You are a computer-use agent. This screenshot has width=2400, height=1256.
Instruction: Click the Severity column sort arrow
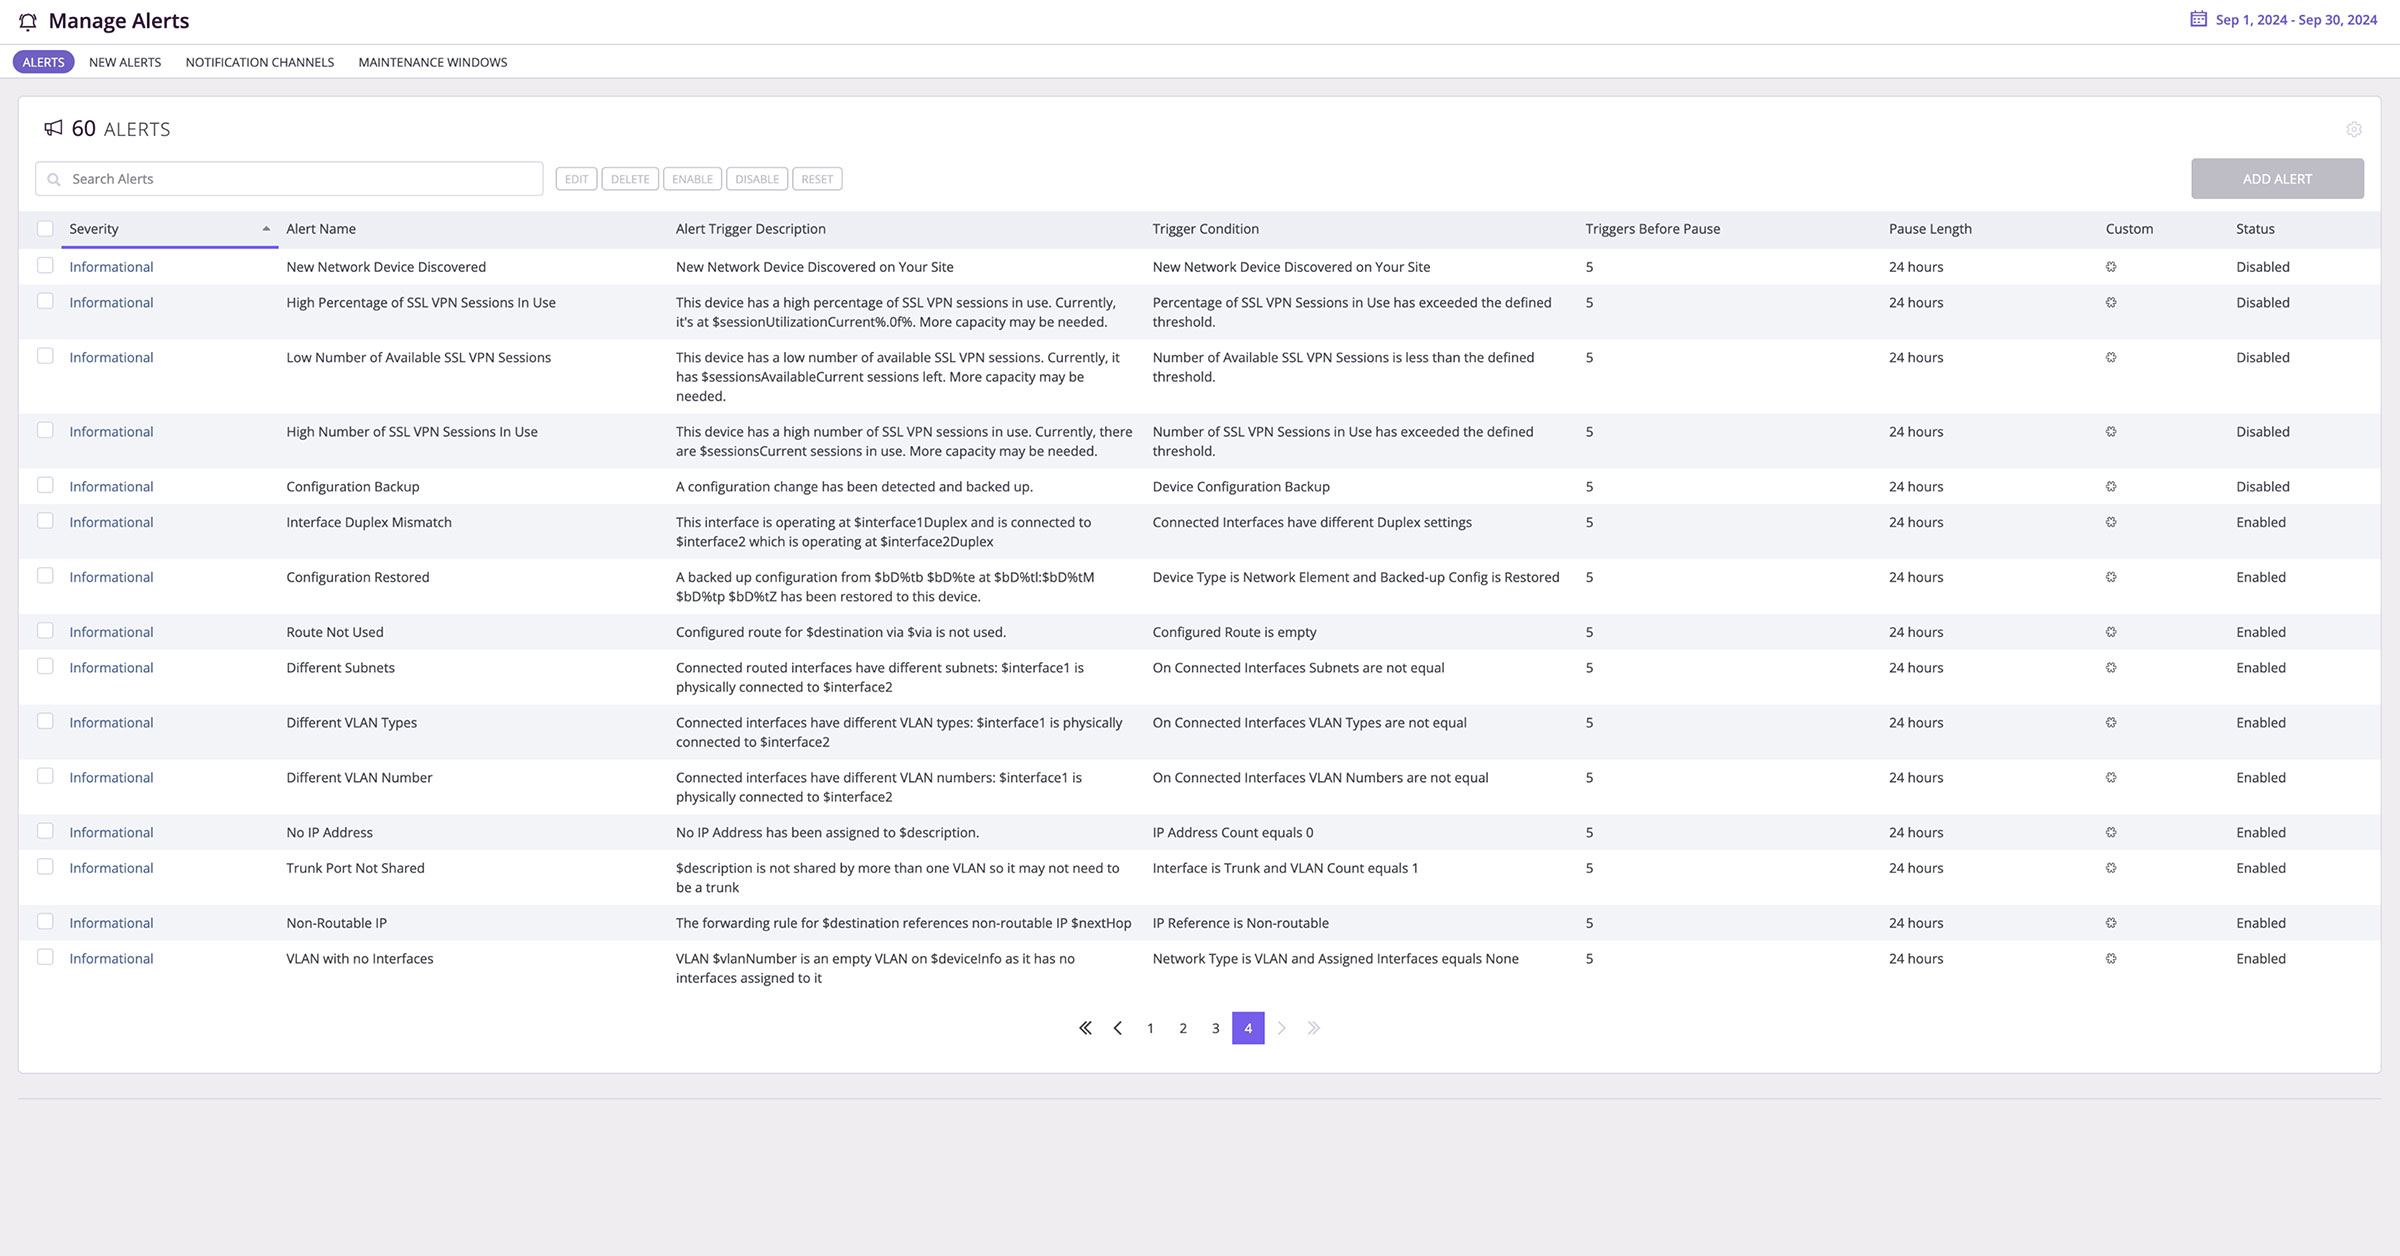coord(265,229)
